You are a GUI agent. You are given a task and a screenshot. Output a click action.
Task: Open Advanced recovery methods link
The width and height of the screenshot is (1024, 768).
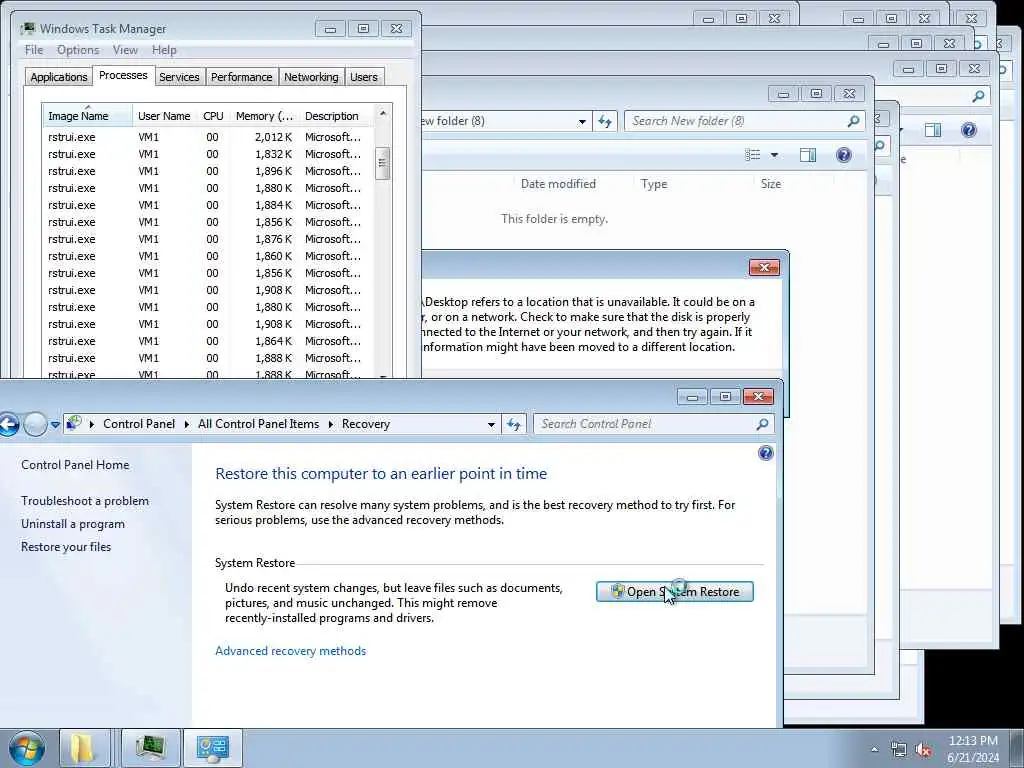click(291, 651)
